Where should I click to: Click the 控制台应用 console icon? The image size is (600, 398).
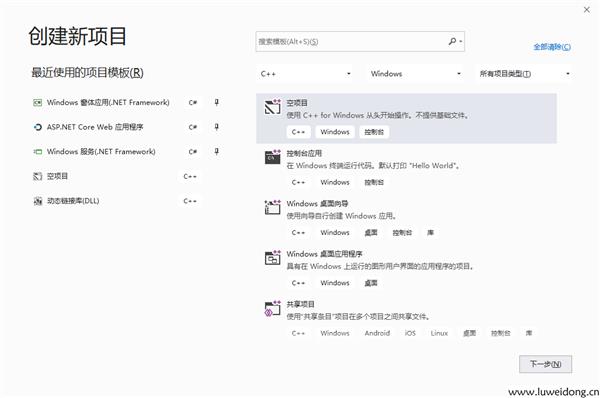click(272, 157)
